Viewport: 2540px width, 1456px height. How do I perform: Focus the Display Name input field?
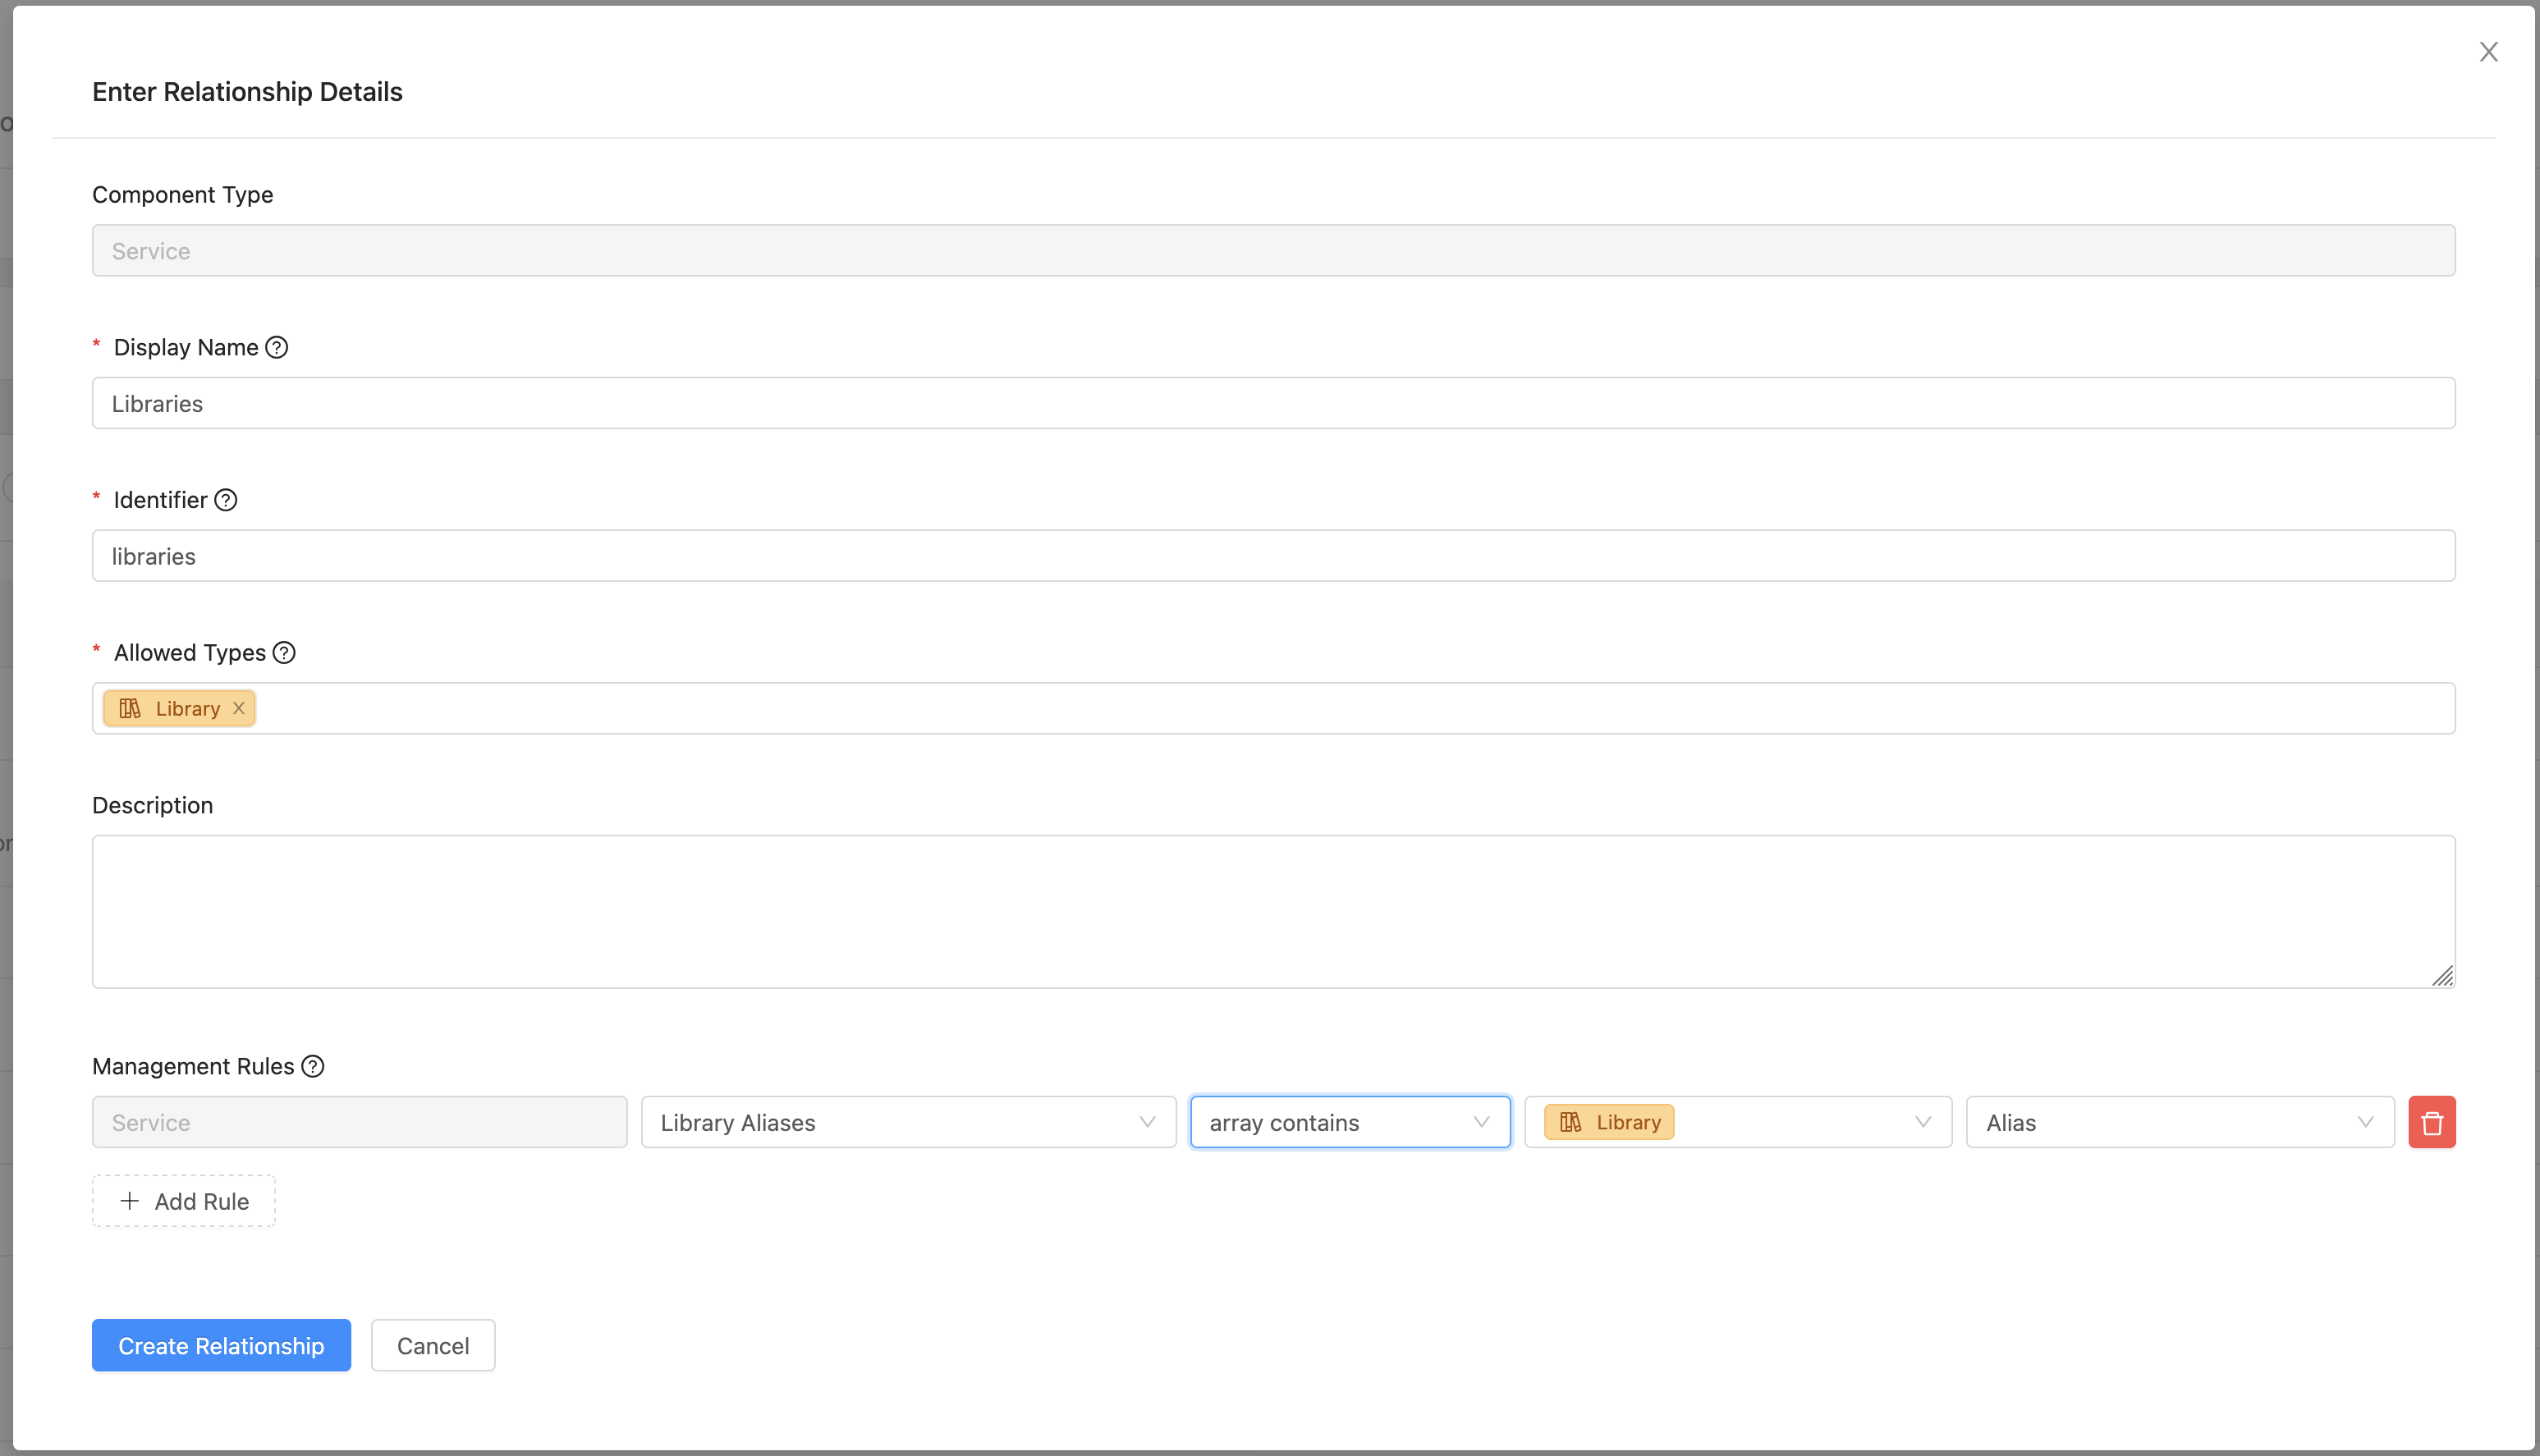coord(1273,403)
